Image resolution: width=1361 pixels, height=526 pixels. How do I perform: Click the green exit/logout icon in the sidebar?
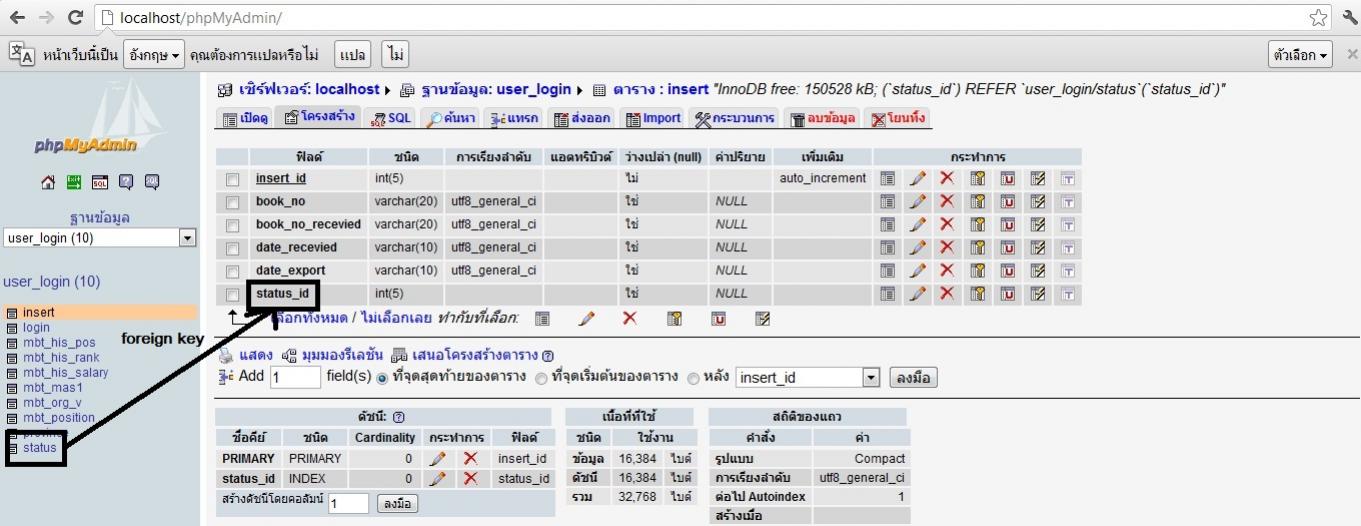coord(73,183)
